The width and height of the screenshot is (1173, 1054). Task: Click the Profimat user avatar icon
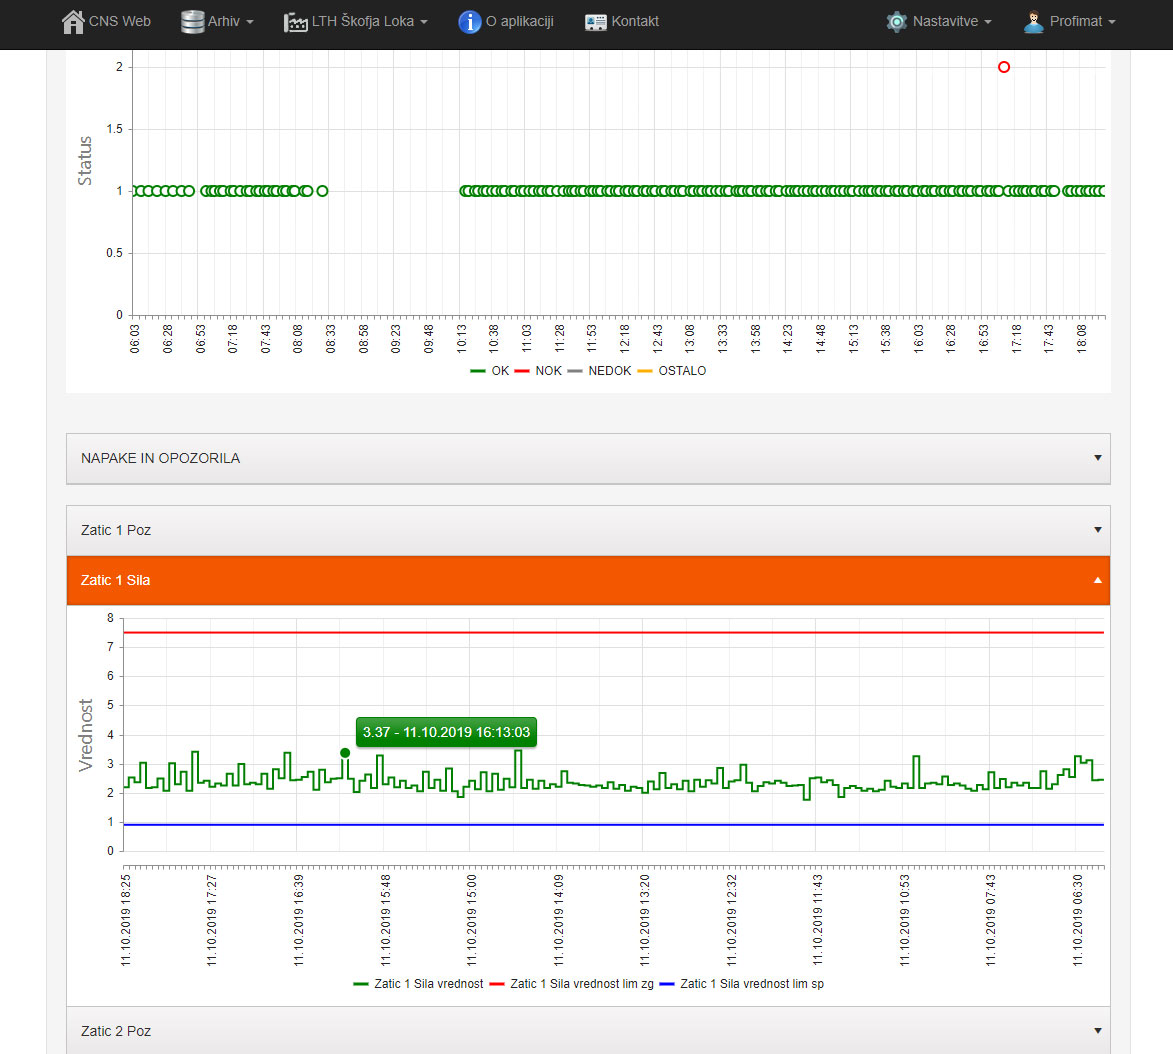tap(1034, 21)
